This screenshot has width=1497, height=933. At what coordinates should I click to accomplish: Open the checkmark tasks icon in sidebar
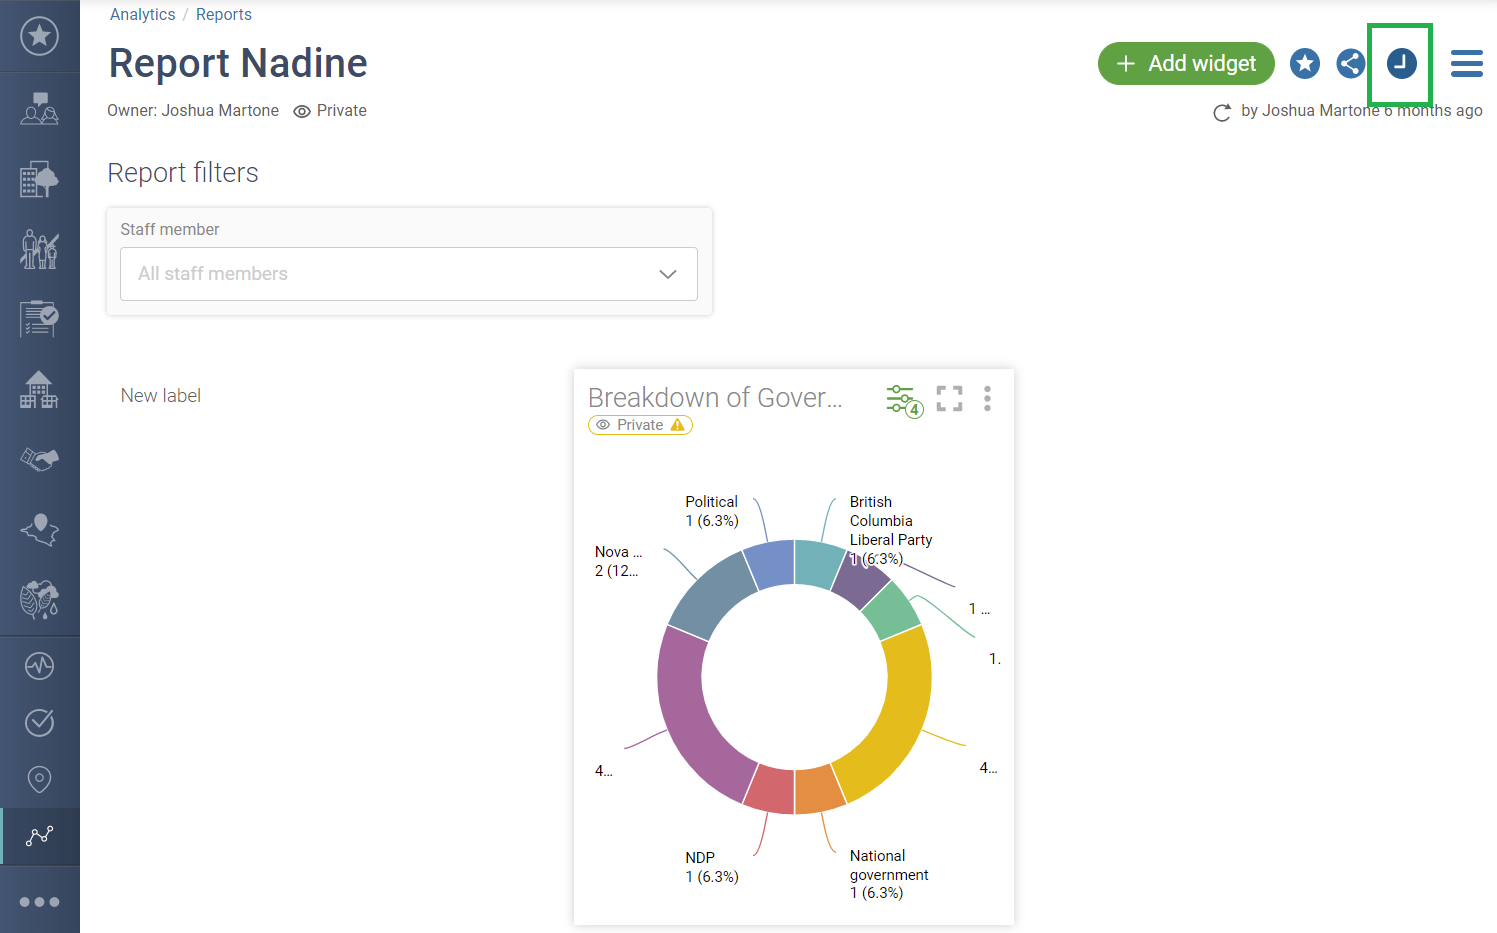pos(39,722)
